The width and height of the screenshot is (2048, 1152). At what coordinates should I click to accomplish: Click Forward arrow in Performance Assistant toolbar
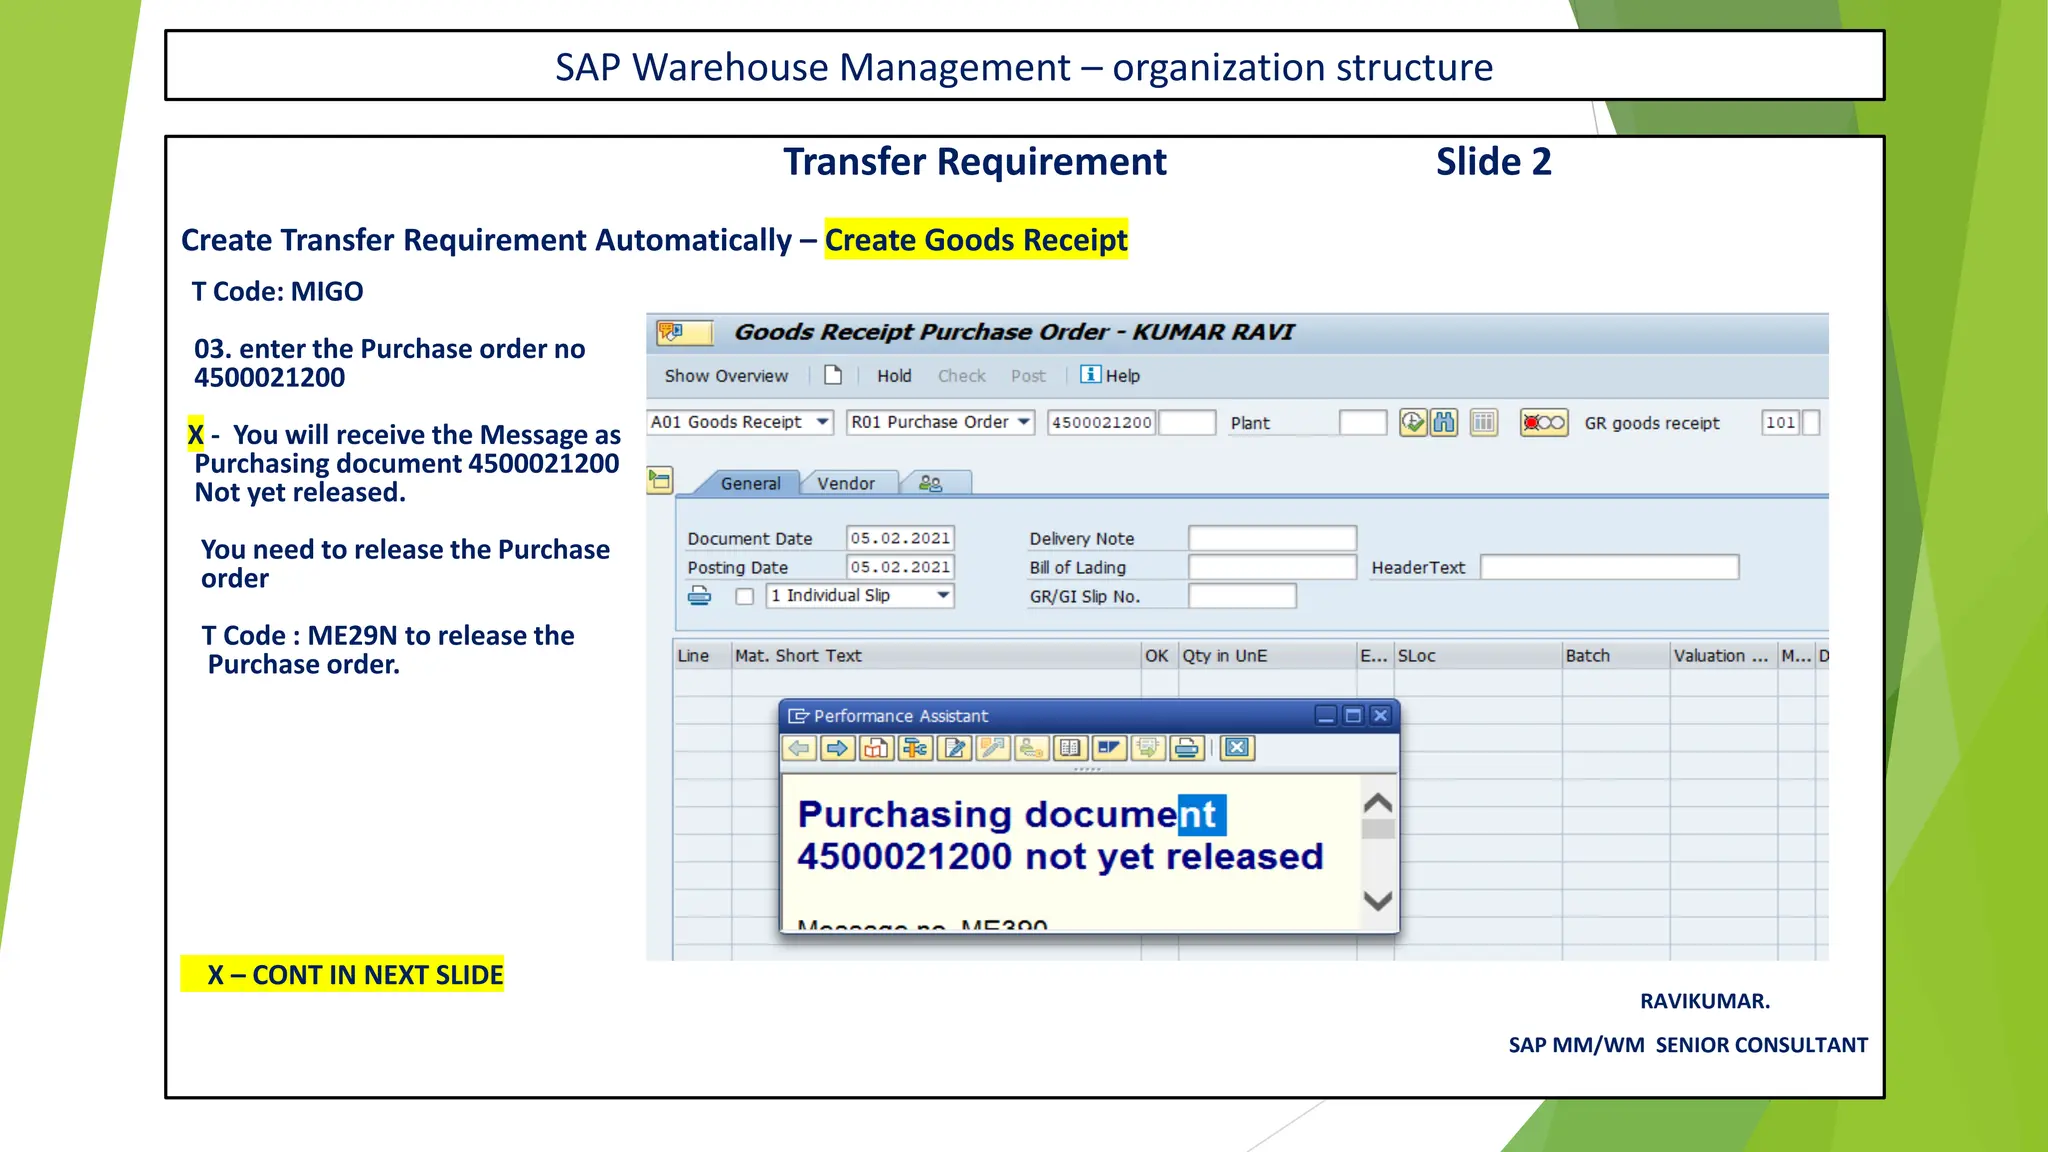click(838, 748)
